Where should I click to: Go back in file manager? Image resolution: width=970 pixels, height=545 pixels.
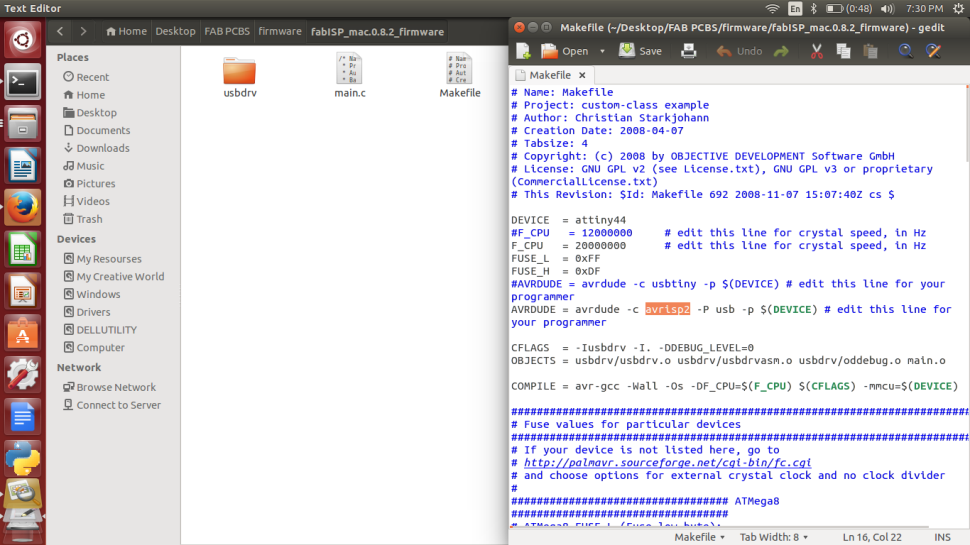coord(60,31)
